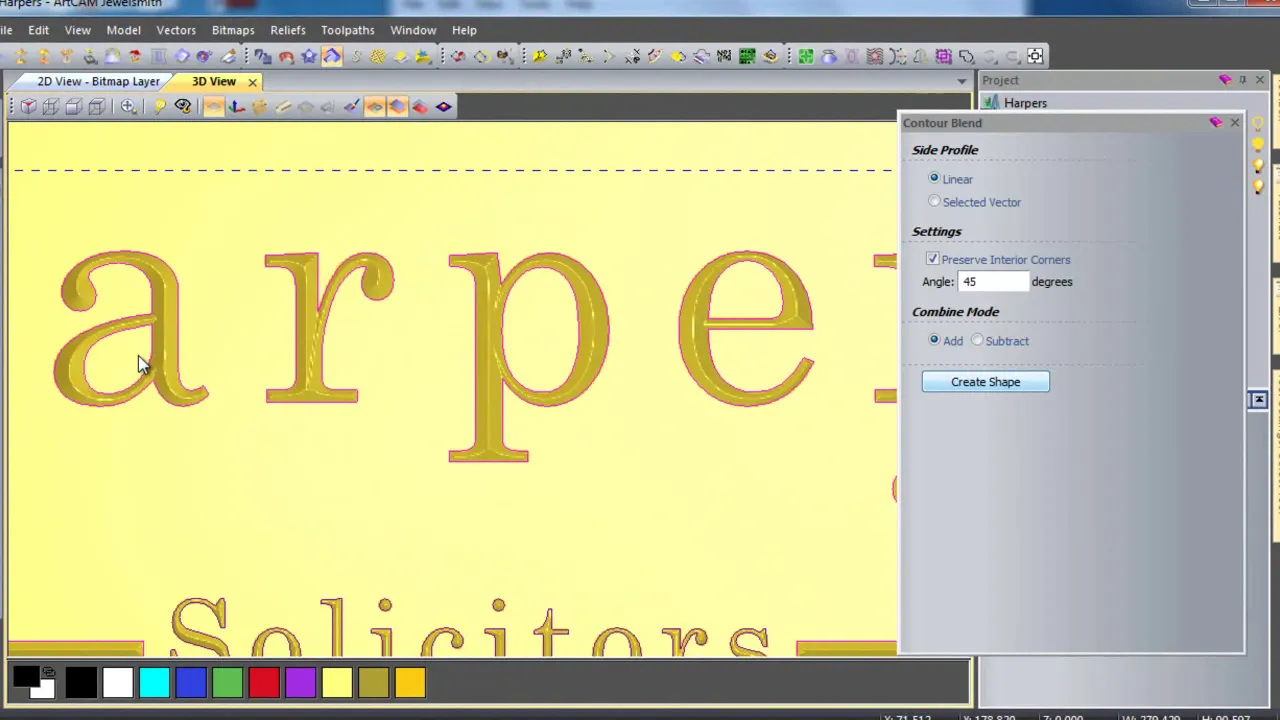Click the Angle degrees input field
The height and width of the screenshot is (720, 1280).
993,282
